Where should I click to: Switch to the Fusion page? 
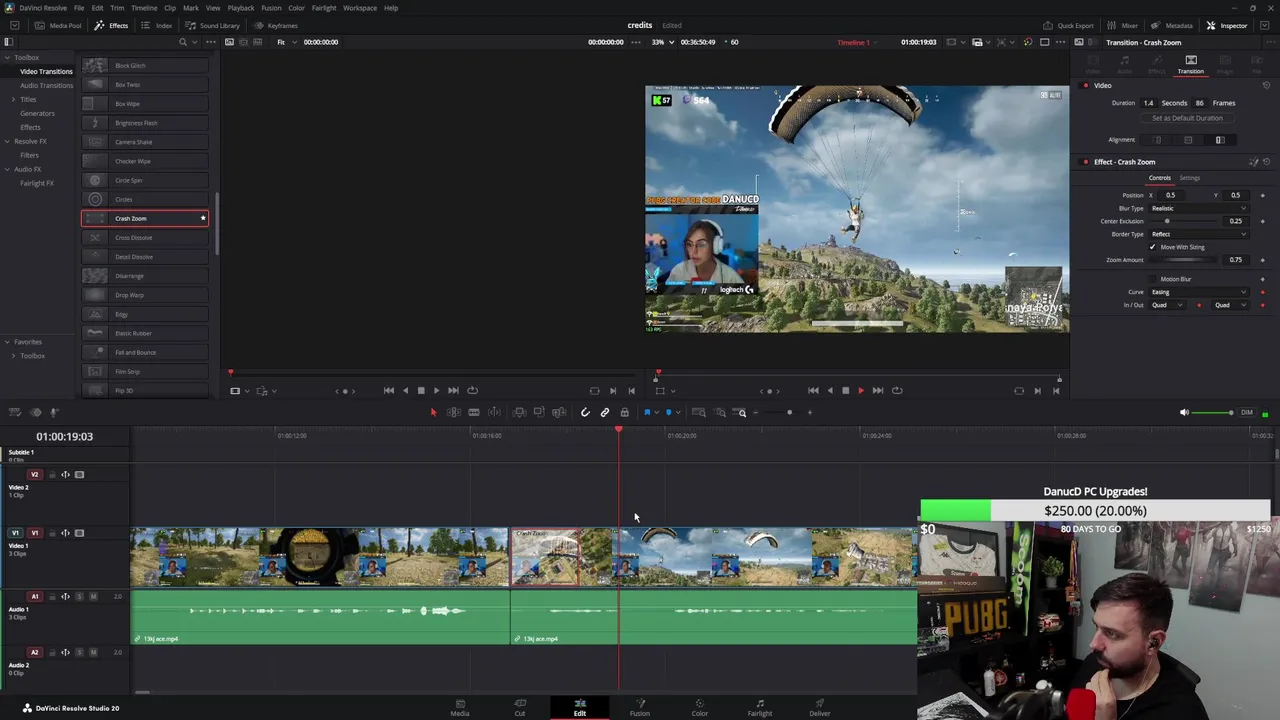click(x=639, y=707)
